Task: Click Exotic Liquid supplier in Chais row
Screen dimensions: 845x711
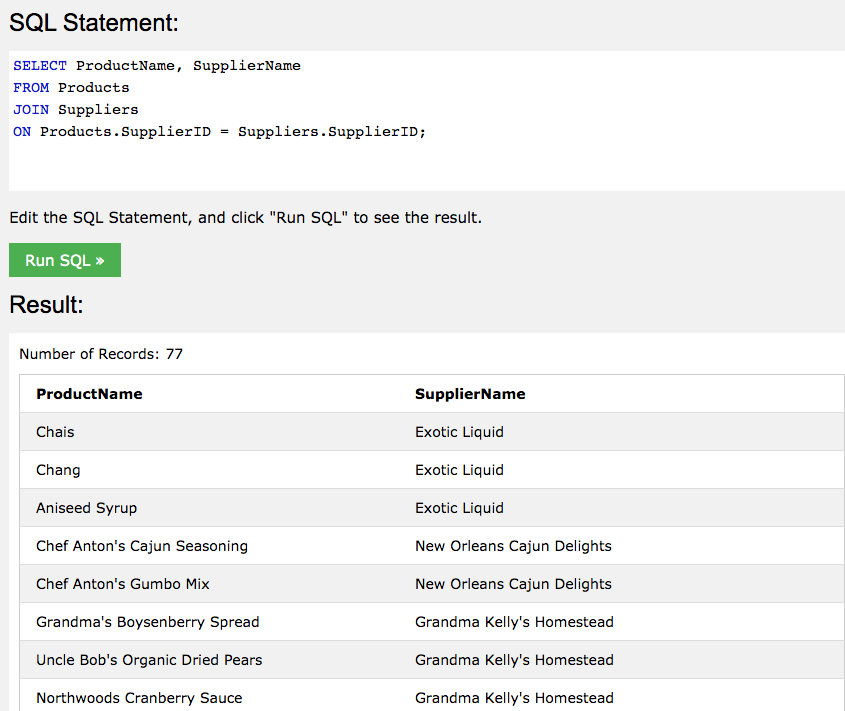Action: [459, 432]
